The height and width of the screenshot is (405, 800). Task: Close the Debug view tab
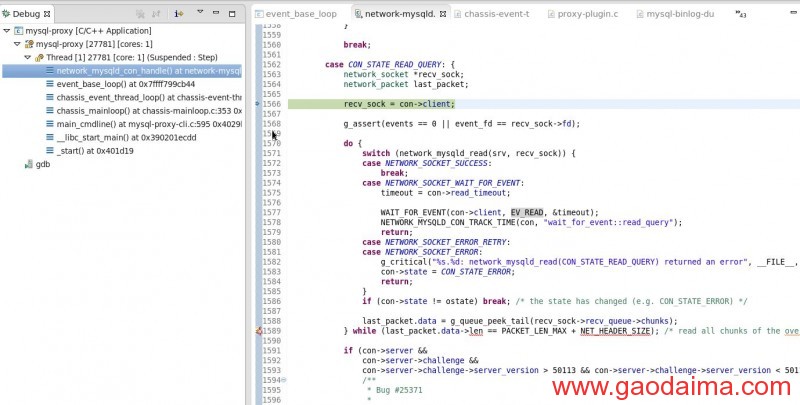pos(47,14)
